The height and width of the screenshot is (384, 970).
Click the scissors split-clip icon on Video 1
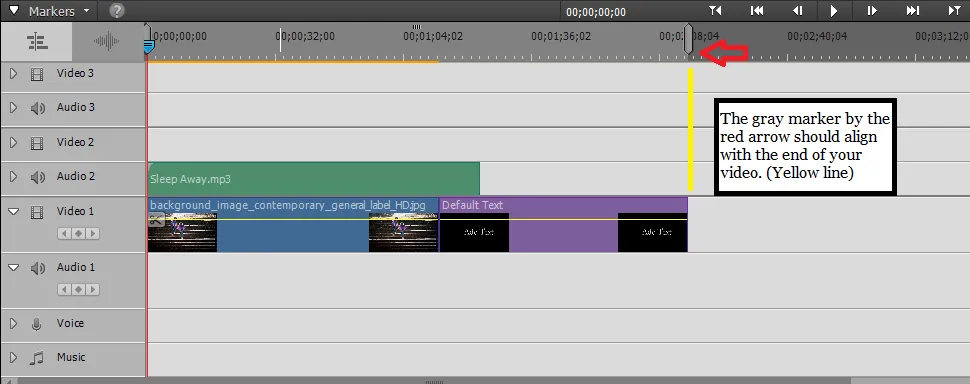157,219
